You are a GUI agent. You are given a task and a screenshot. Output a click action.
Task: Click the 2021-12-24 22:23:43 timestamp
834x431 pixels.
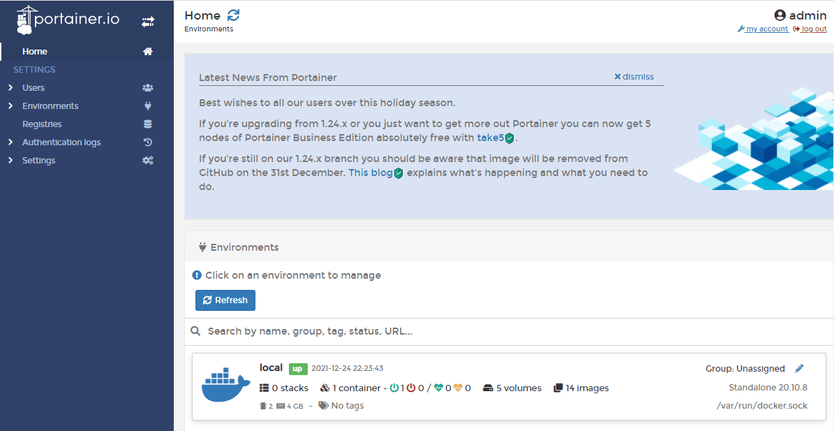click(x=347, y=368)
